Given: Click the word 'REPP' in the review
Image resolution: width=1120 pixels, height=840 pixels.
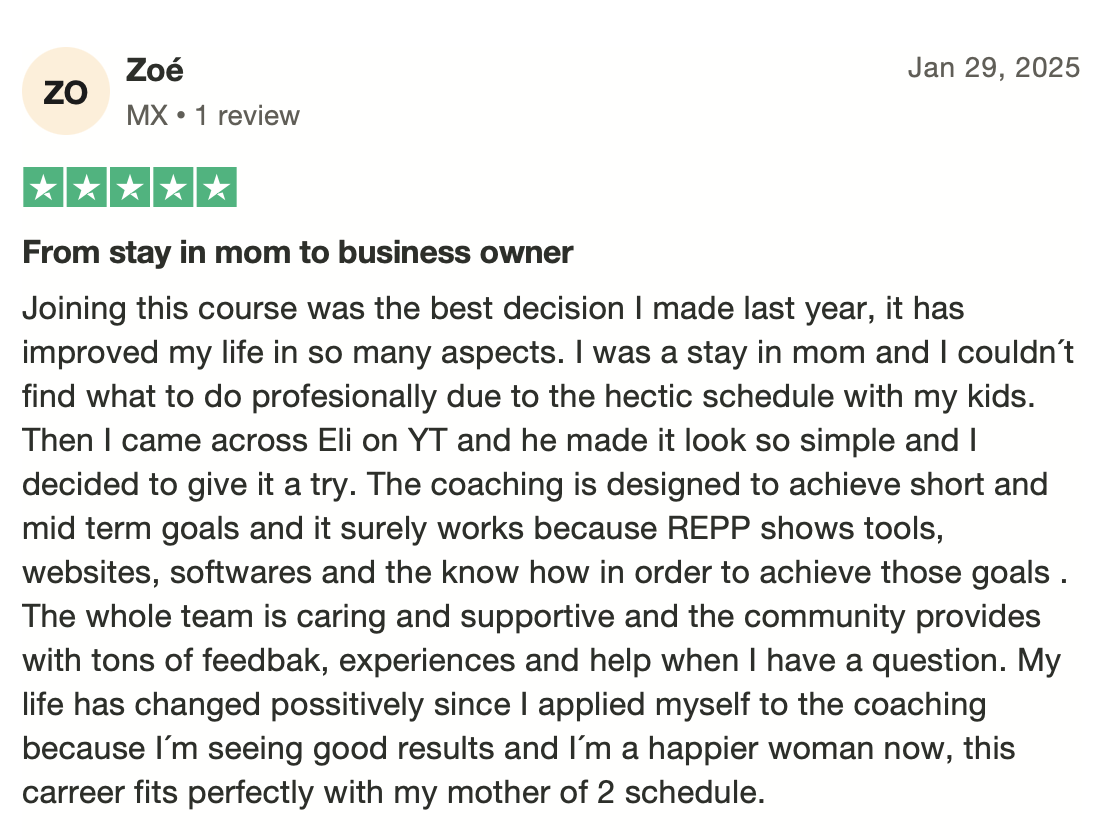Looking at the screenshot, I should pos(709,529).
